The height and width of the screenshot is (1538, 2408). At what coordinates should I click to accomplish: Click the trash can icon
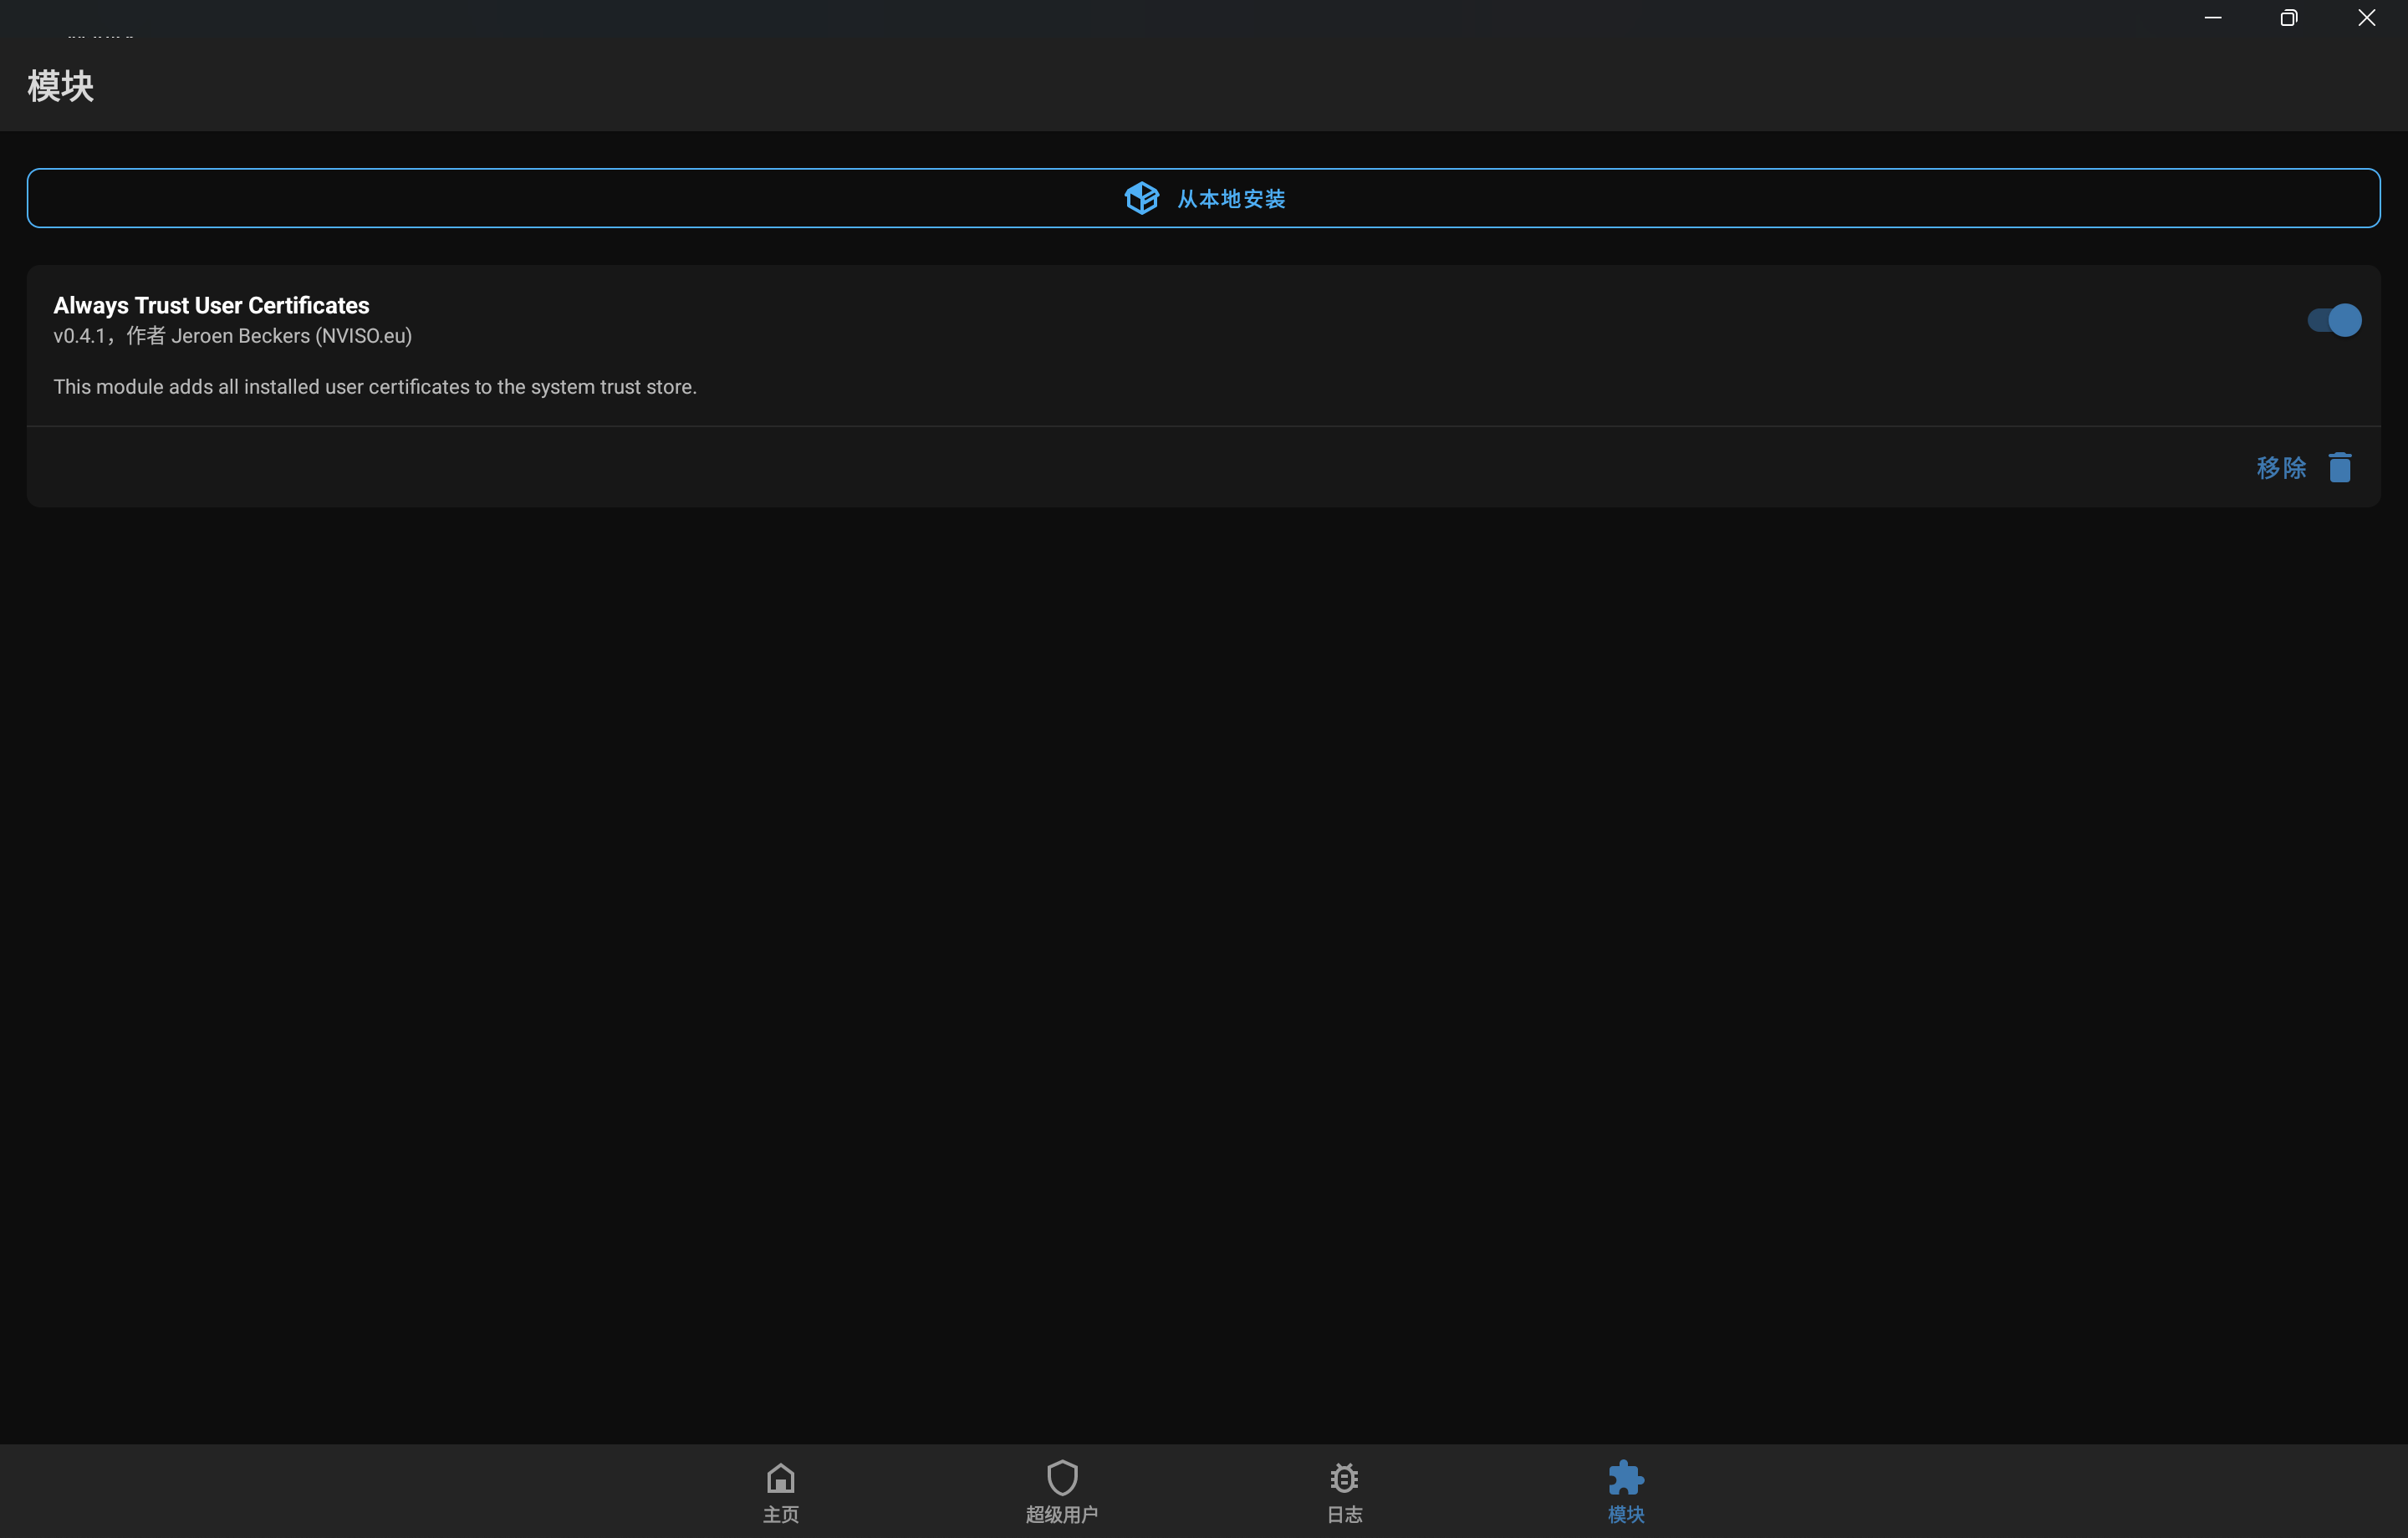pos(2339,467)
